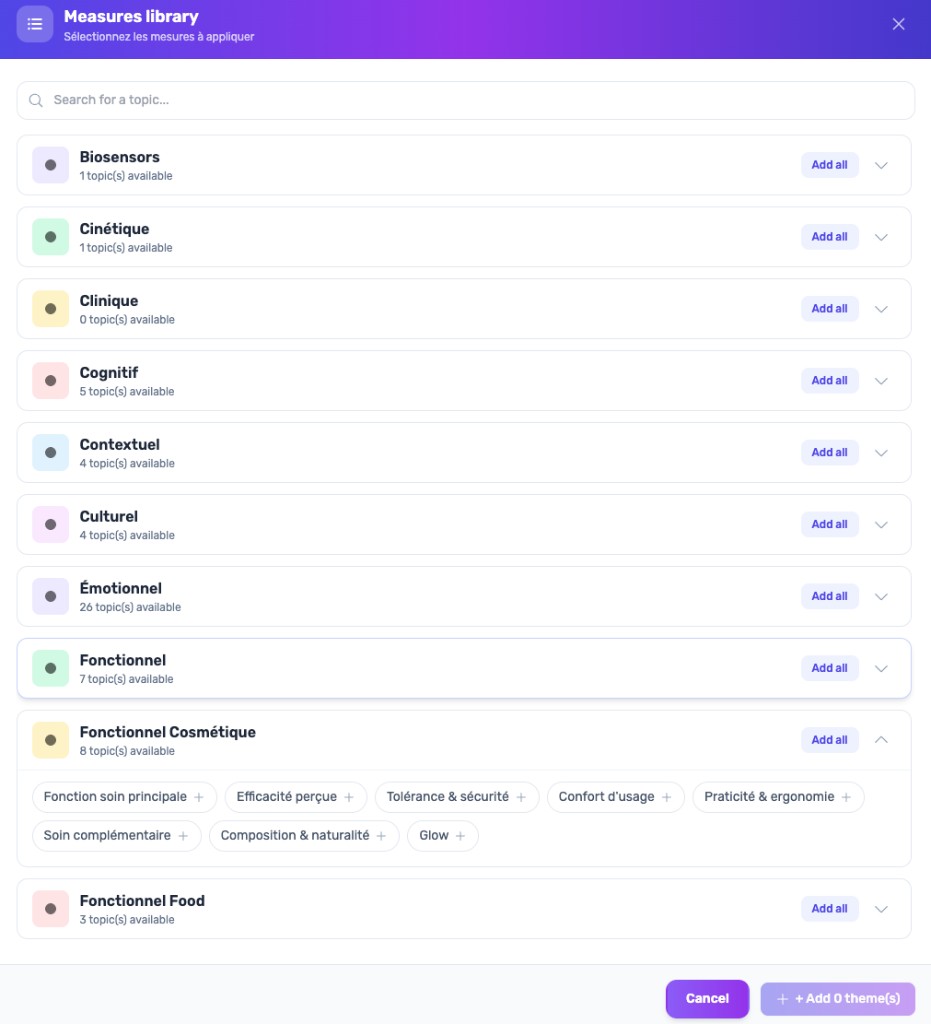Collapse the Fonctionnel Cosmétique section
The image size is (931, 1024).
click(881, 739)
